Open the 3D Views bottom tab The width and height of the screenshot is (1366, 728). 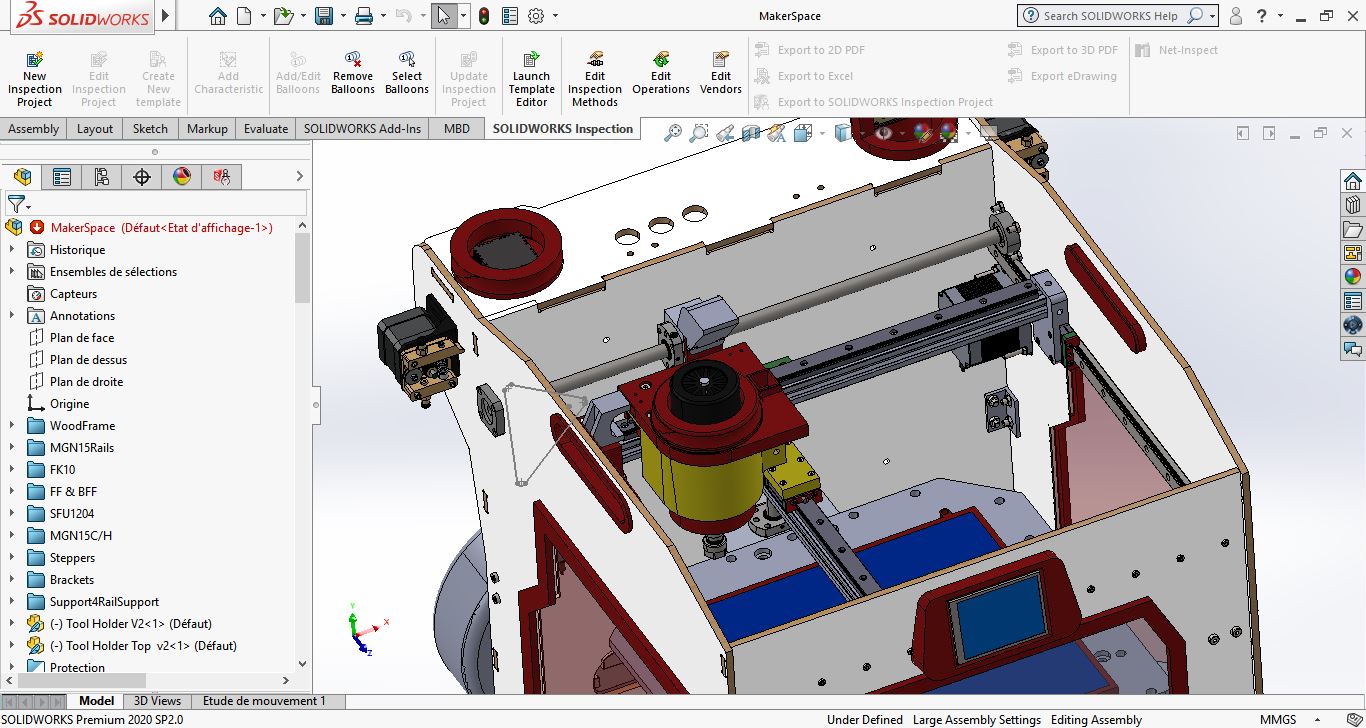pyautogui.click(x=158, y=701)
